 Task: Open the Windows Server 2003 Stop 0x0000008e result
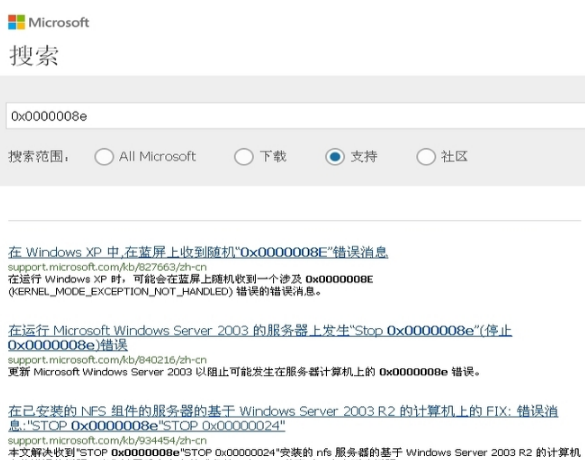click(x=260, y=338)
